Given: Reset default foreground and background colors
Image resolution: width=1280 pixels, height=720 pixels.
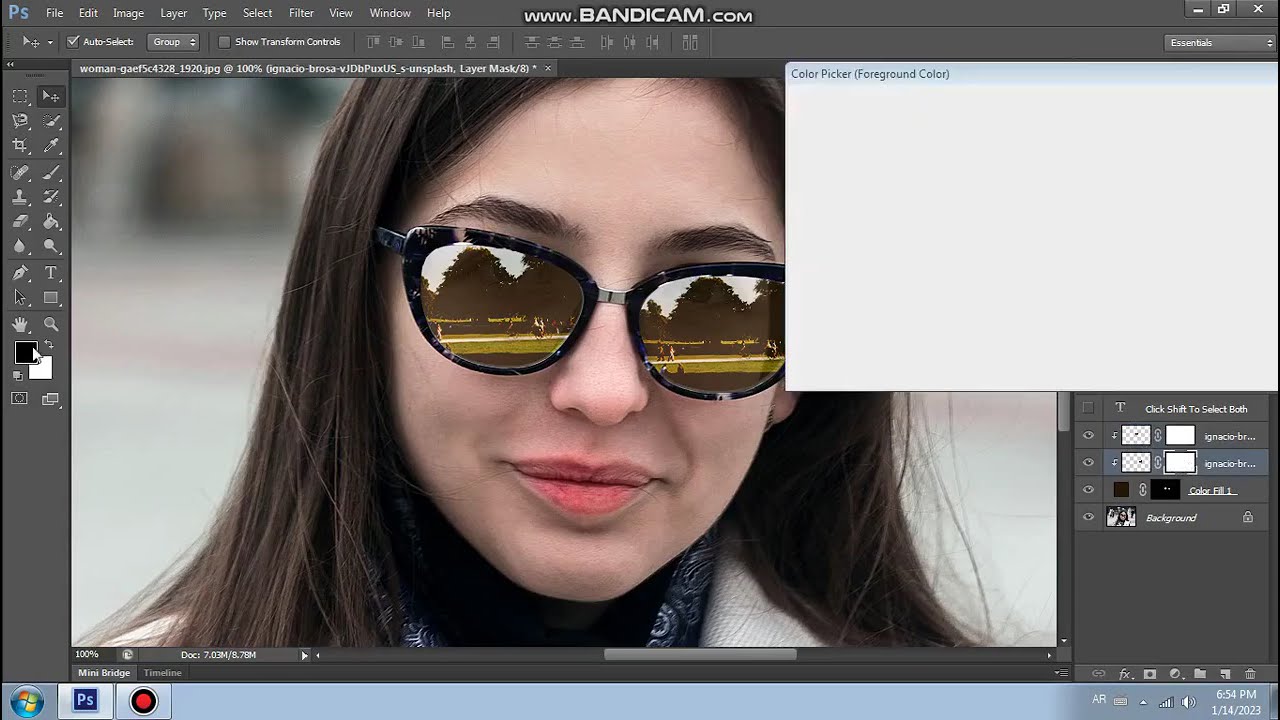Looking at the screenshot, I should pyautogui.click(x=17, y=376).
